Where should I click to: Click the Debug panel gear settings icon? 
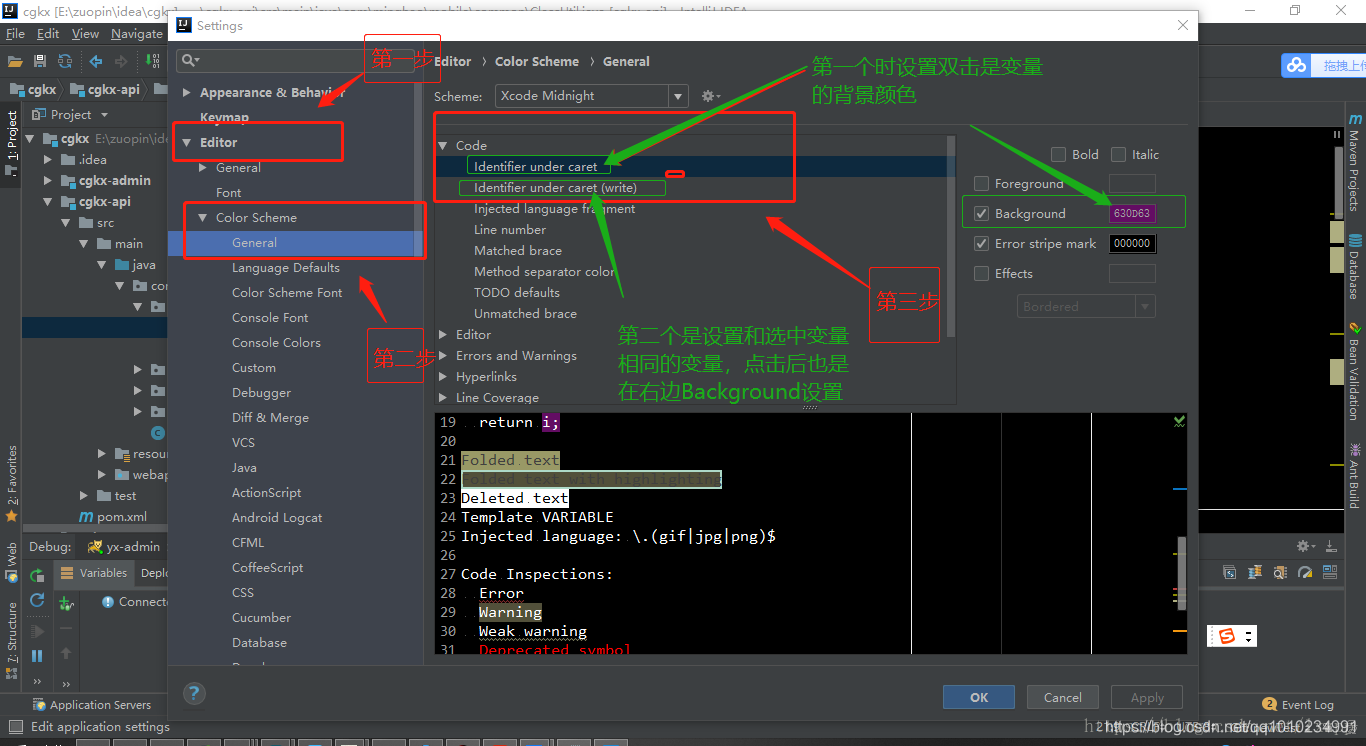[x=1304, y=546]
